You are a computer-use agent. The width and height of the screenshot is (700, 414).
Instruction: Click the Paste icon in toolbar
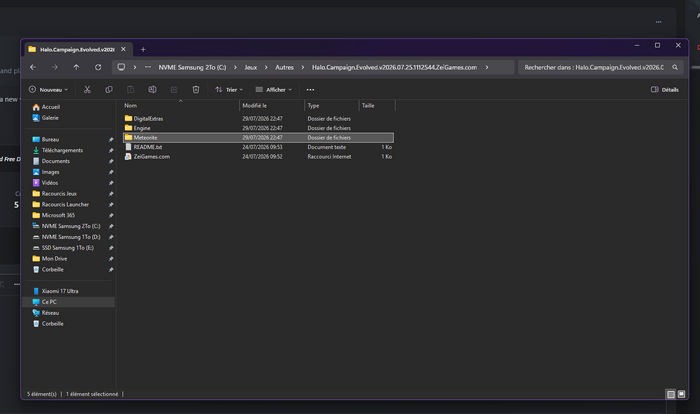[130, 90]
